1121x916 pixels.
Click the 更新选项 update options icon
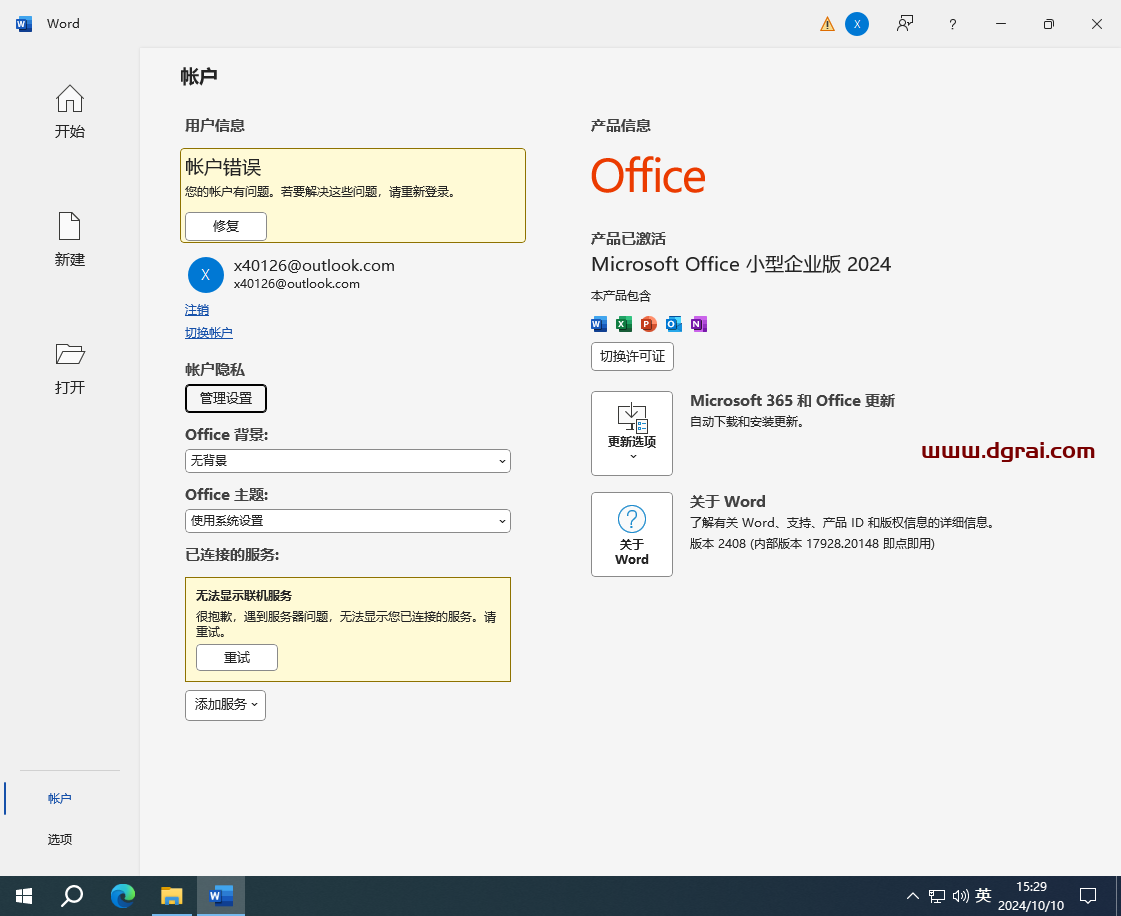[x=632, y=433]
